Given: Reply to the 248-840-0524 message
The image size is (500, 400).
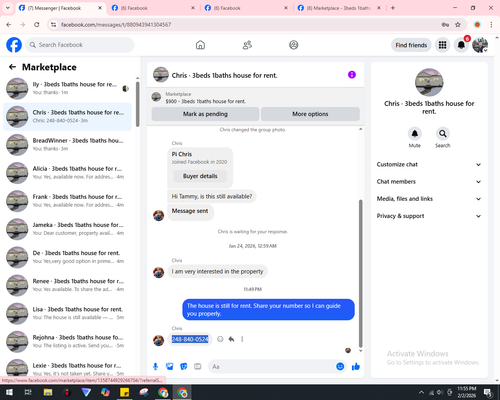Looking at the screenshot, I should coord(231,339).
